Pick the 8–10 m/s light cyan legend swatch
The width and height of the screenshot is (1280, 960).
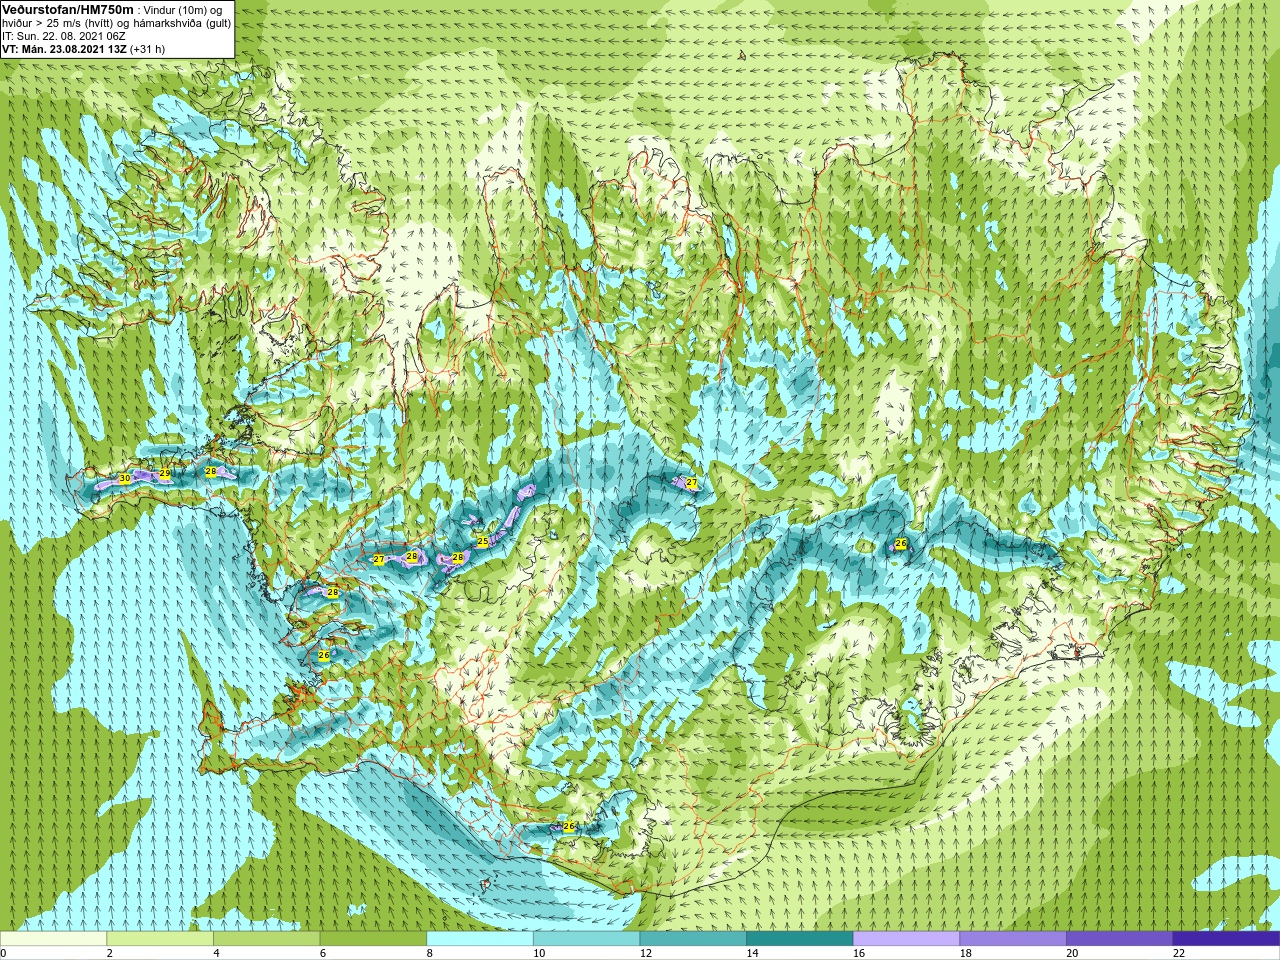click(x=480, y=939)
